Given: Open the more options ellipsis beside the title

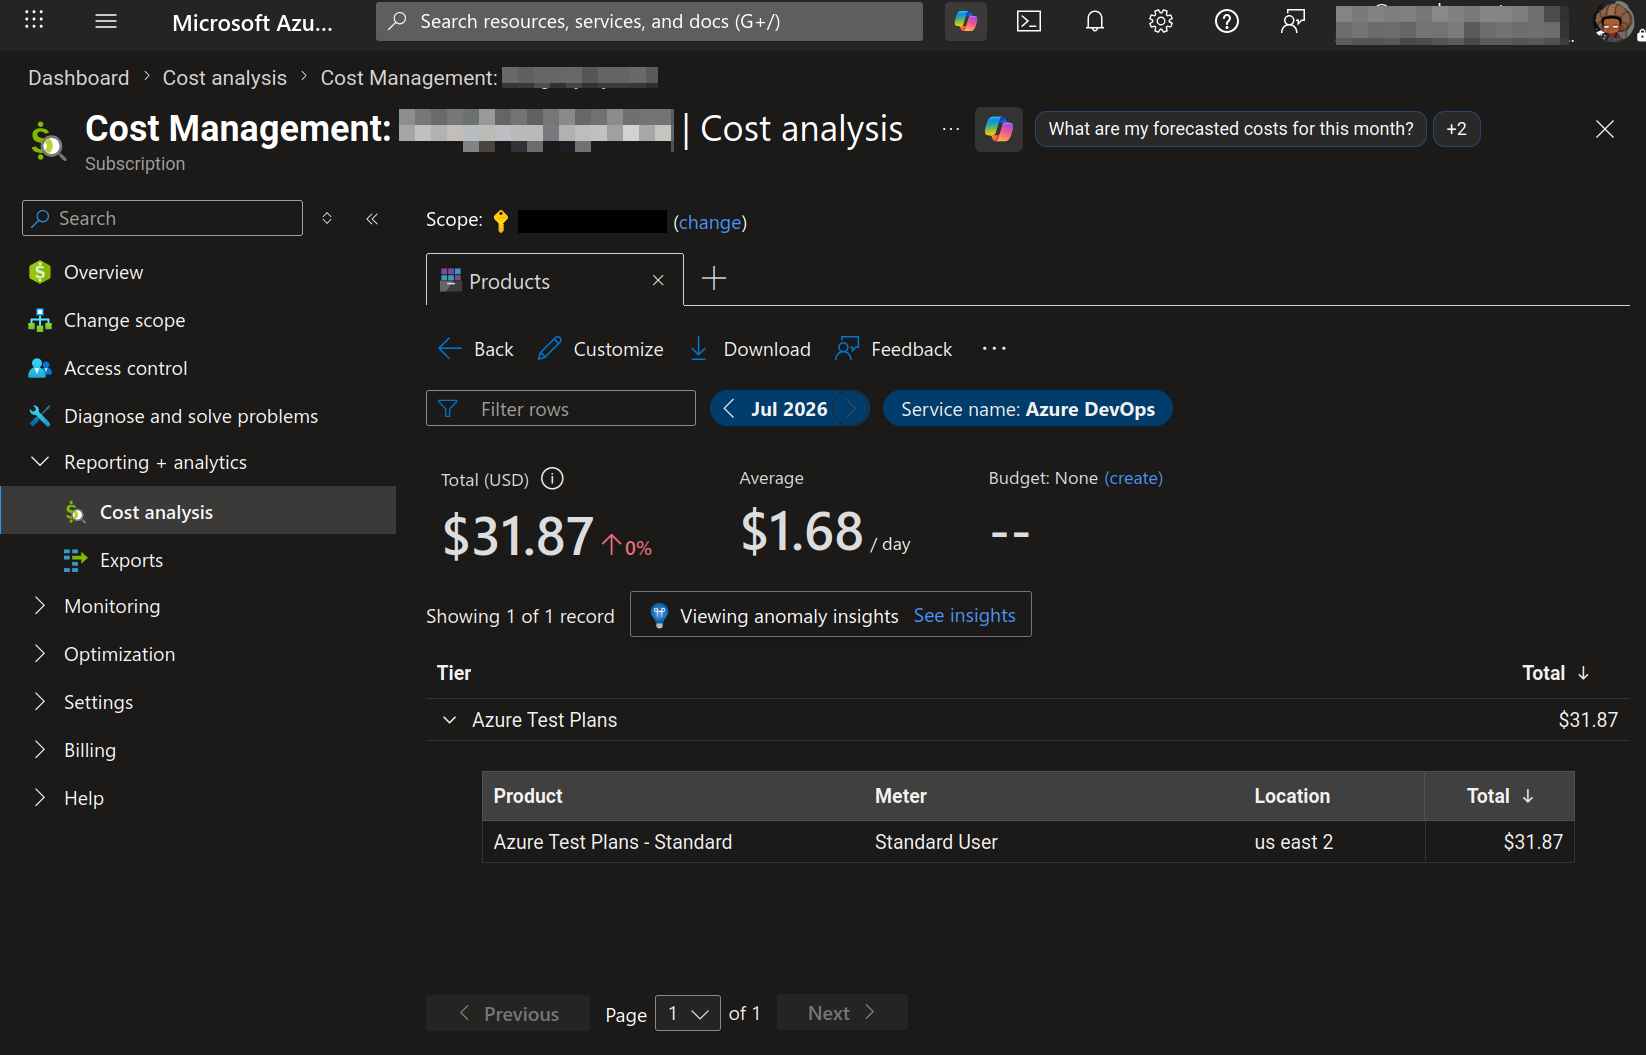Looking at the screenshot, I should 951,129.
